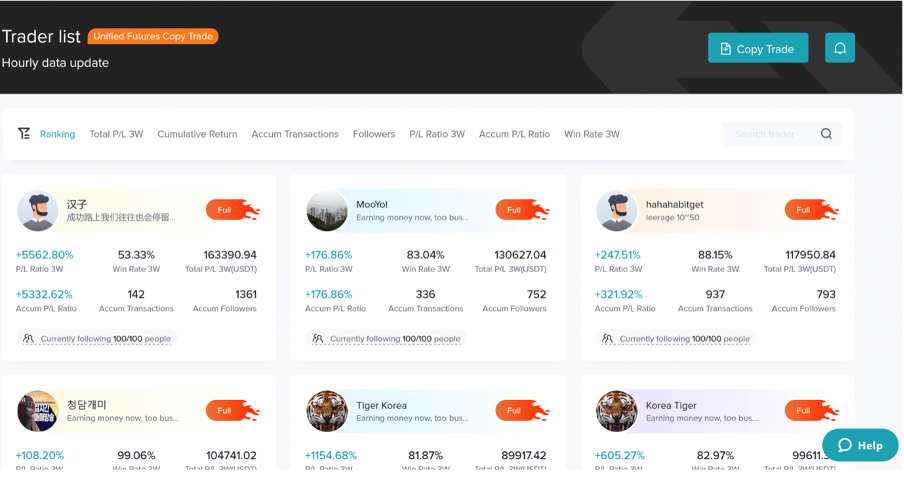This screenshot has width=904, height=504.
Task: Sort by Accum P/L Ratio
Action: click(514, 134)
